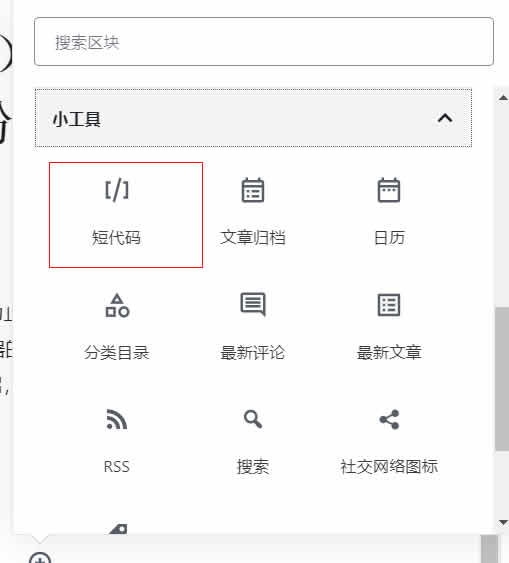Add the 最新评论 latest comments block
The image size is (509, 563).
pyautogui.click(x=253, y=329)
